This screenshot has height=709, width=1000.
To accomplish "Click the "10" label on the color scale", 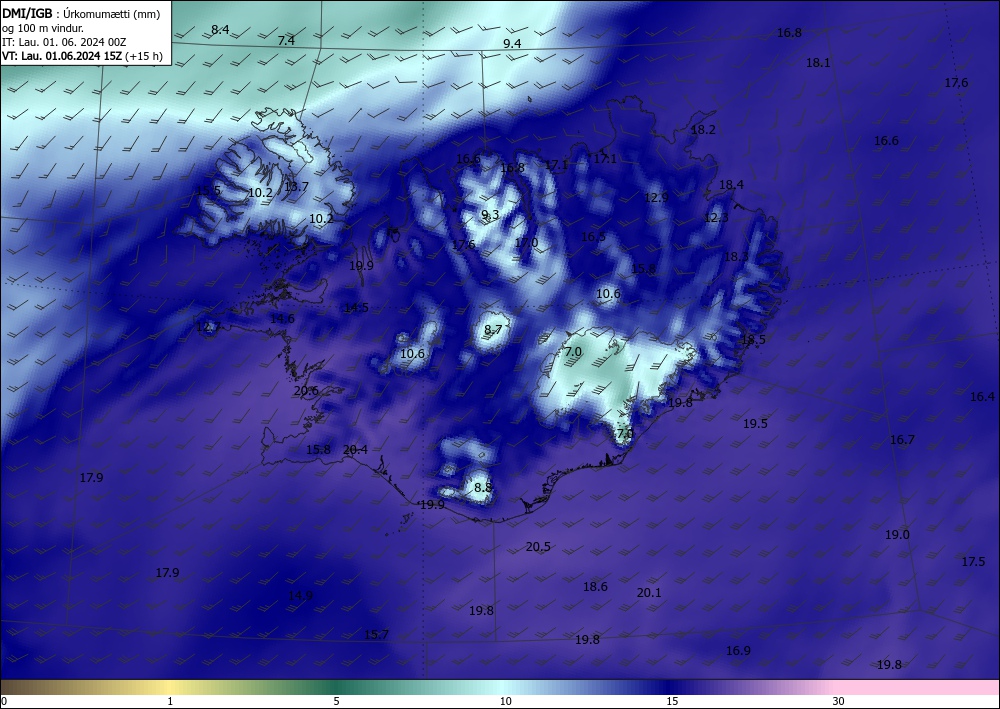I will [505, 702].
